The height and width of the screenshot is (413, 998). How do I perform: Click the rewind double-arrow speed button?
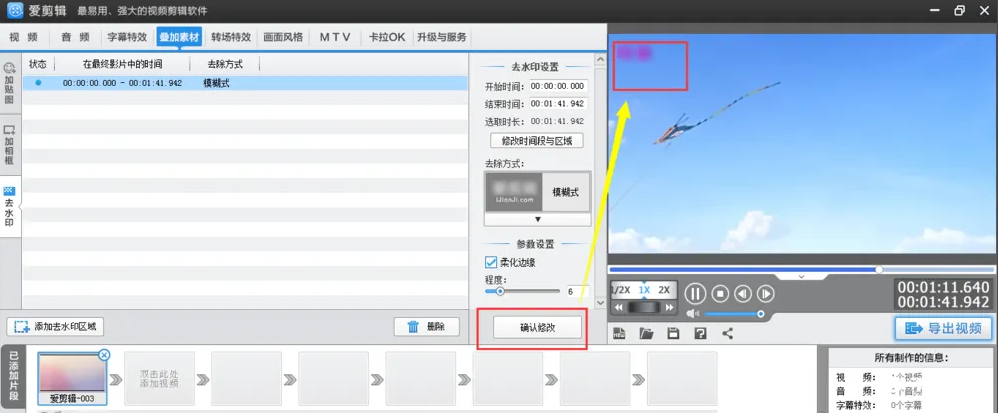(619, 307)
